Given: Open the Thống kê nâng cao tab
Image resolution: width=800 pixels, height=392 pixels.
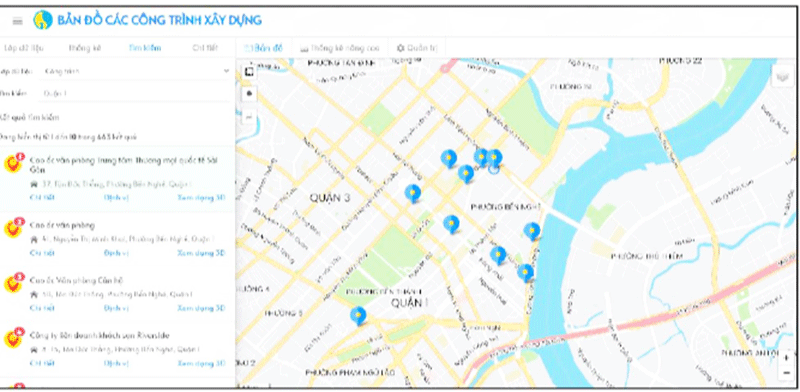Looking at the screenshot, I should tap(340, 48).
